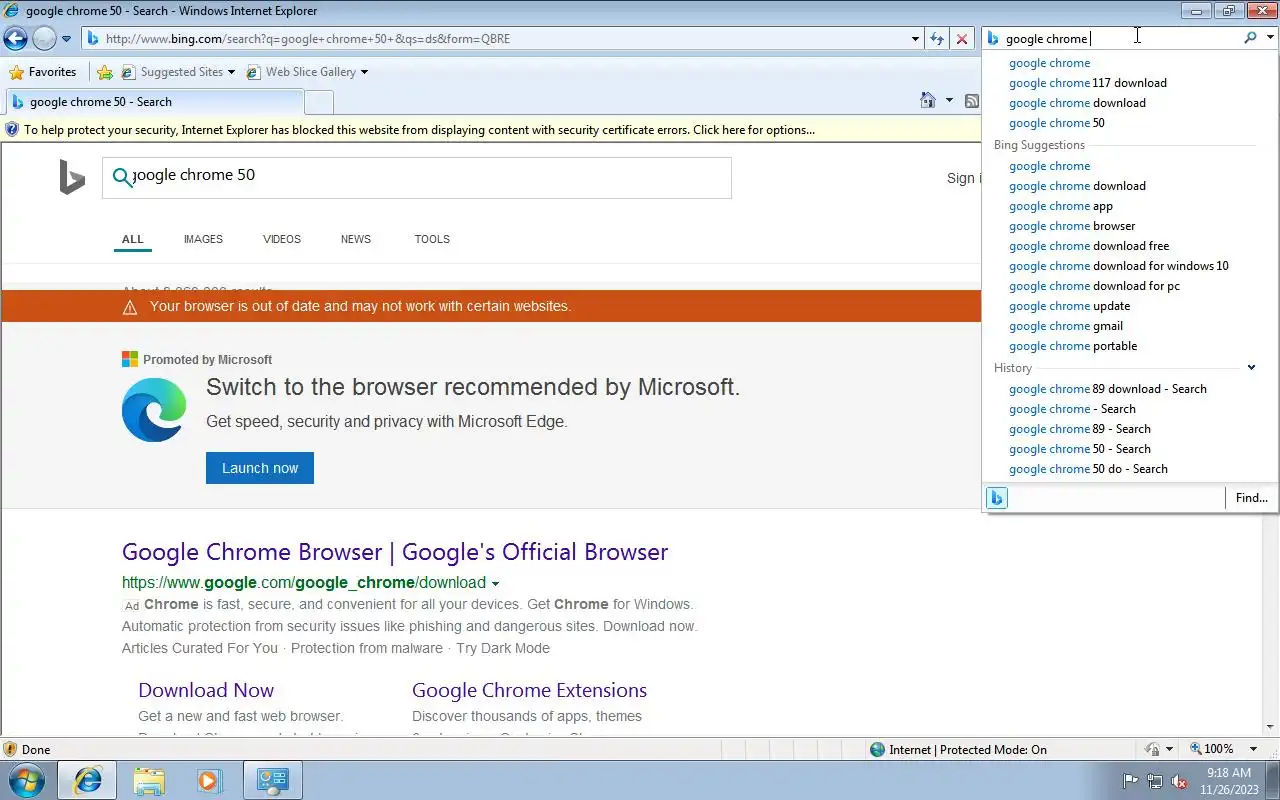
Task: Select 'google chrome download for windows 10'
Action: pos(1119,266)
